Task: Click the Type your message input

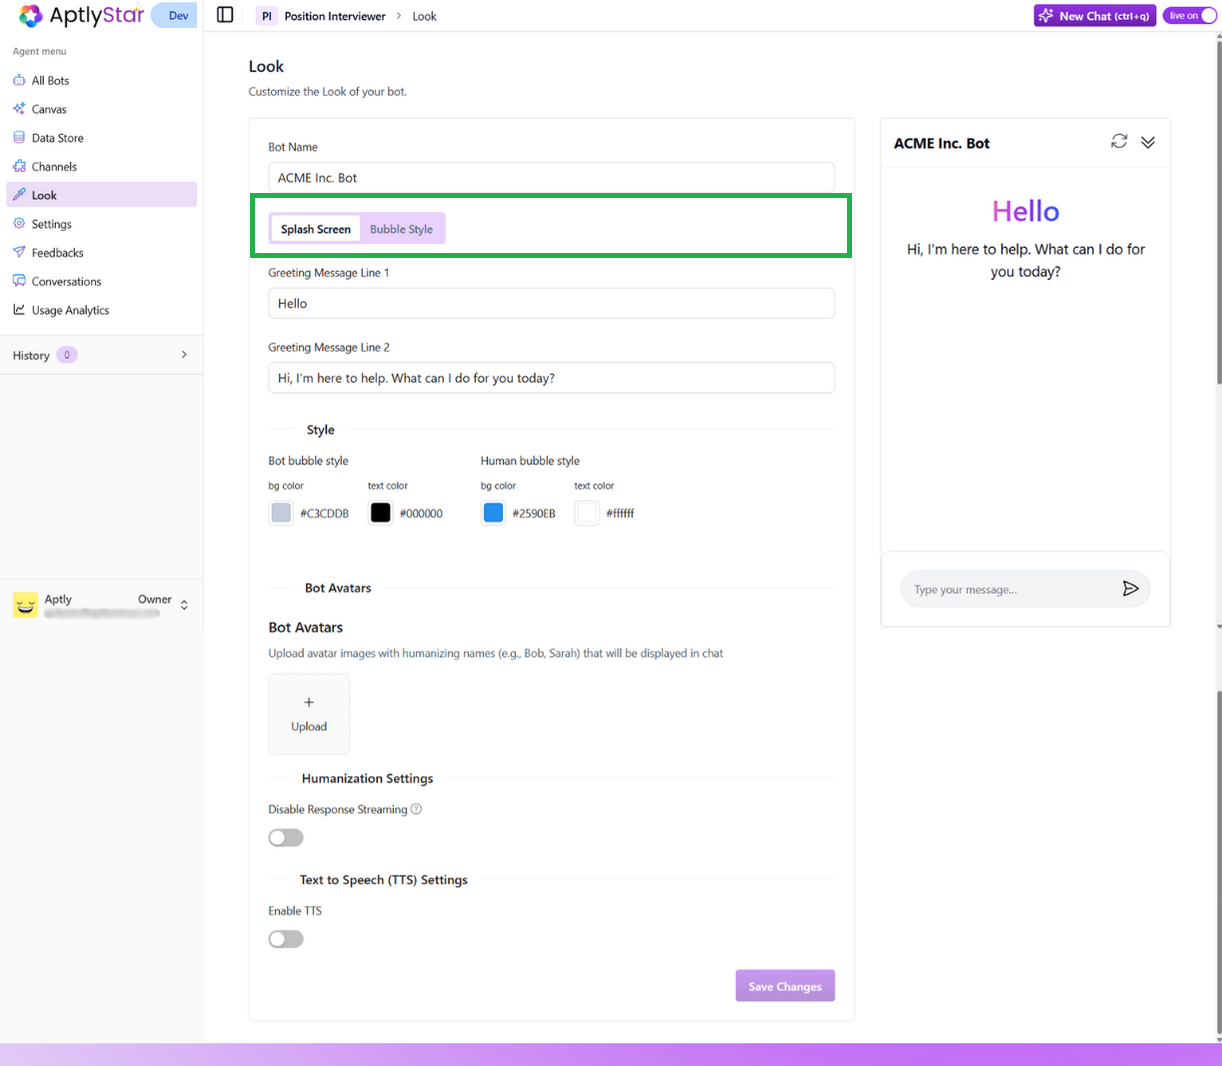Action: (x=1010, y=589)
